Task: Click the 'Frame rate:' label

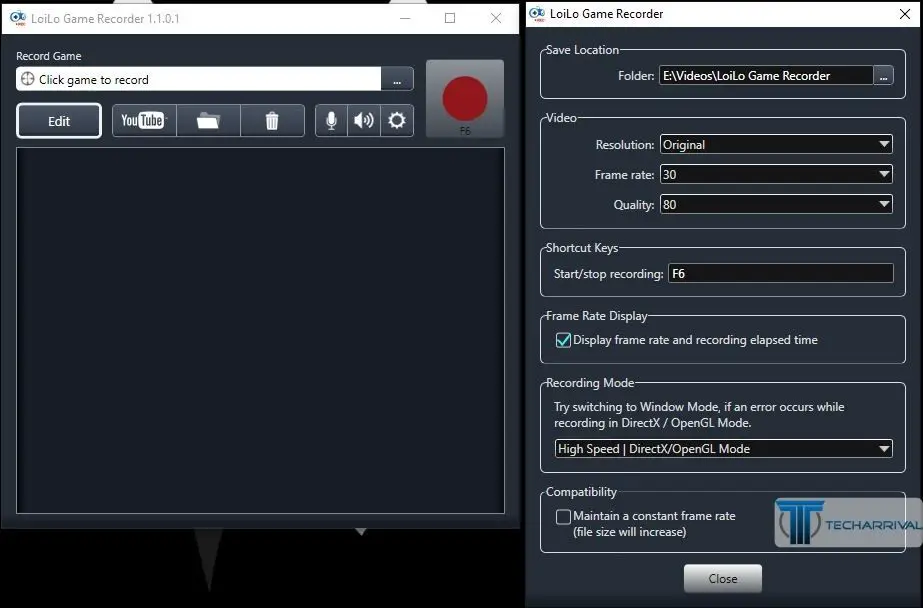Action: point(624,175)
